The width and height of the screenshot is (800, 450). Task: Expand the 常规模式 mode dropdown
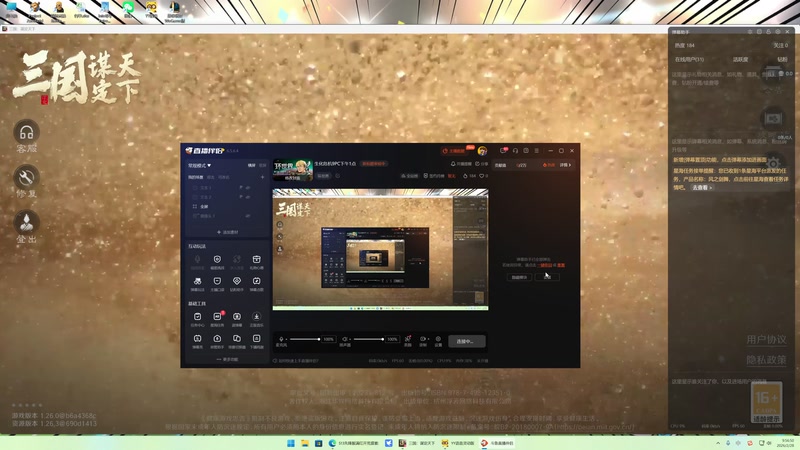point(199,165)
